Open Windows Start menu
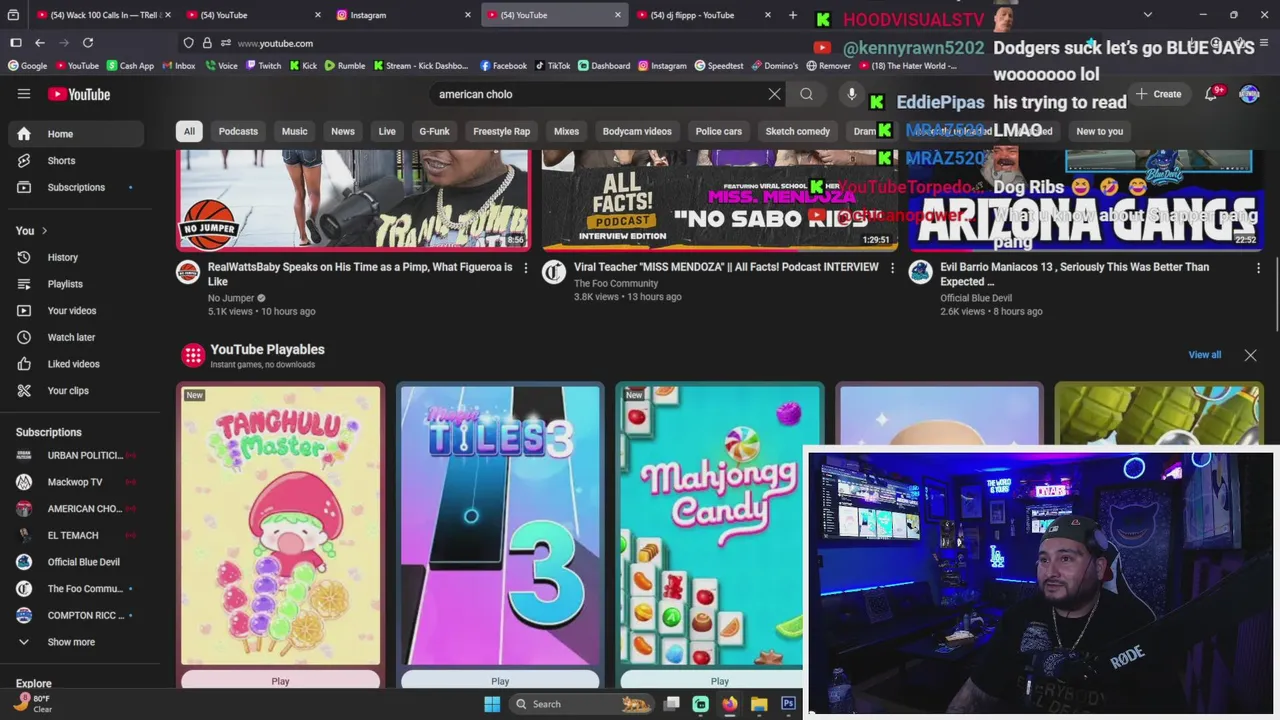1280x720 pixels. [491, 704]
